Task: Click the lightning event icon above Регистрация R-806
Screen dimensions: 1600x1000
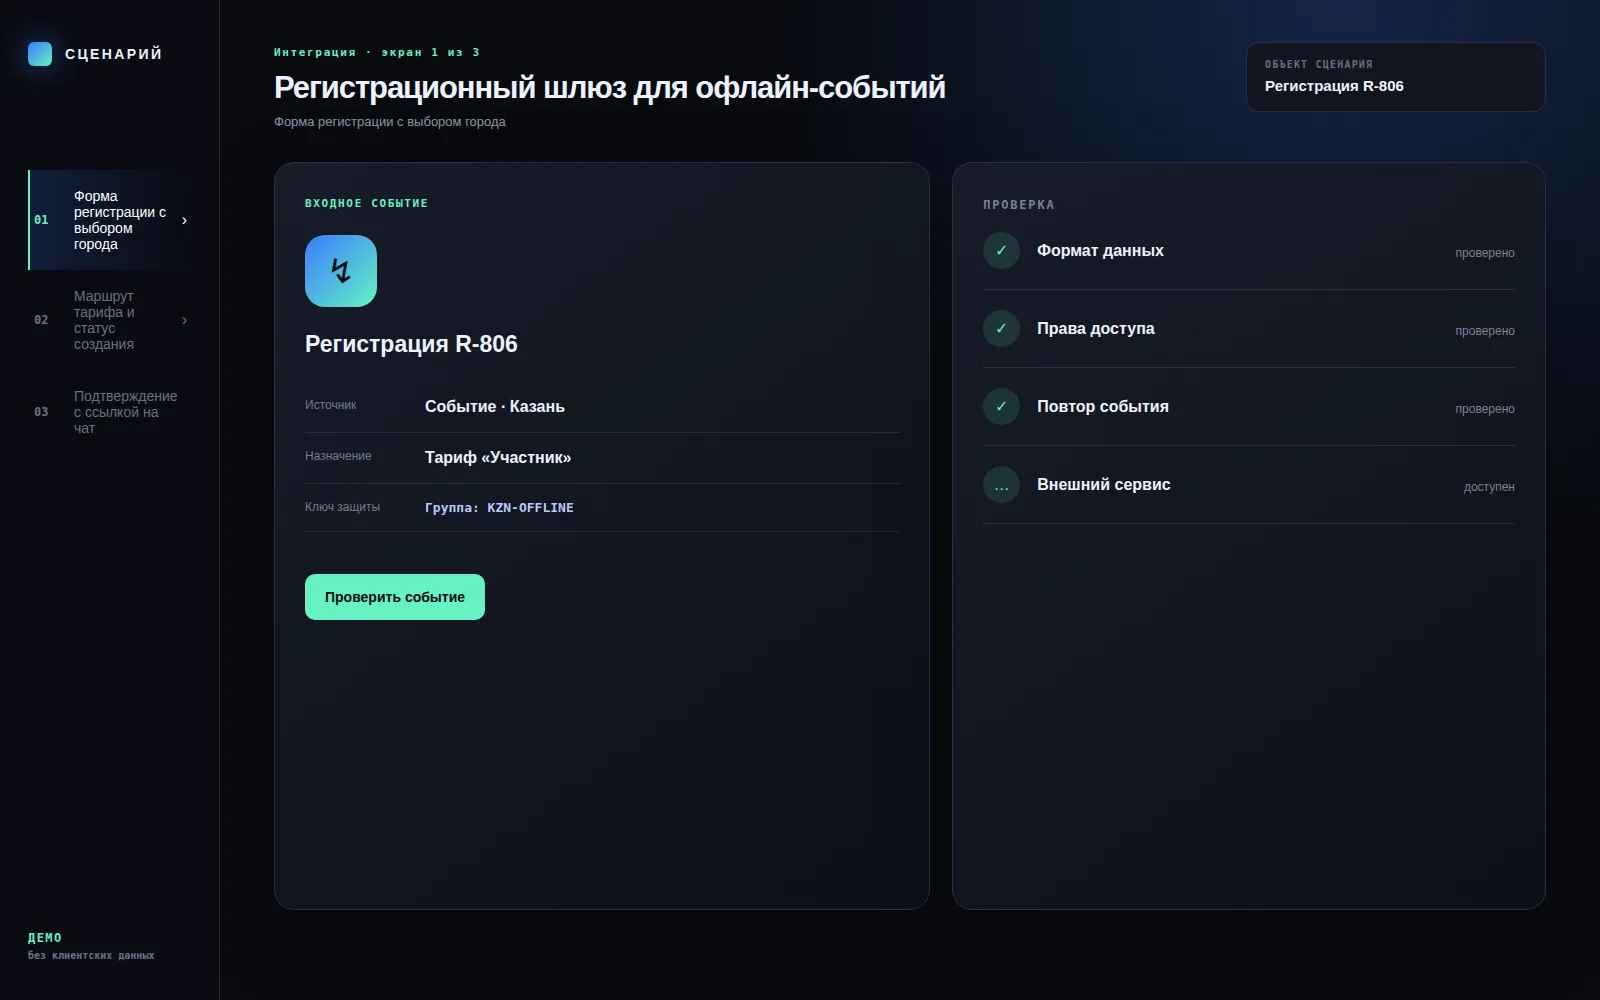Action: [341, 271]
